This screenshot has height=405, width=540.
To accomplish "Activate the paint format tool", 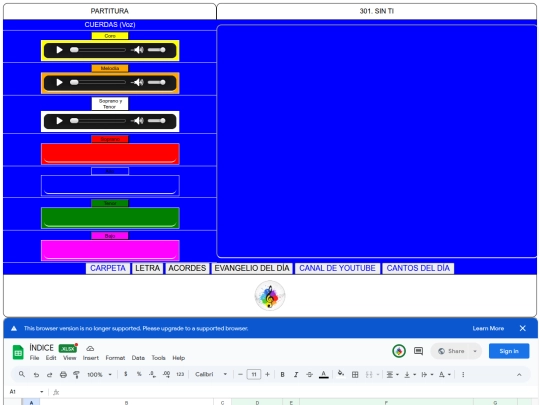I will (x=76, y=374).
